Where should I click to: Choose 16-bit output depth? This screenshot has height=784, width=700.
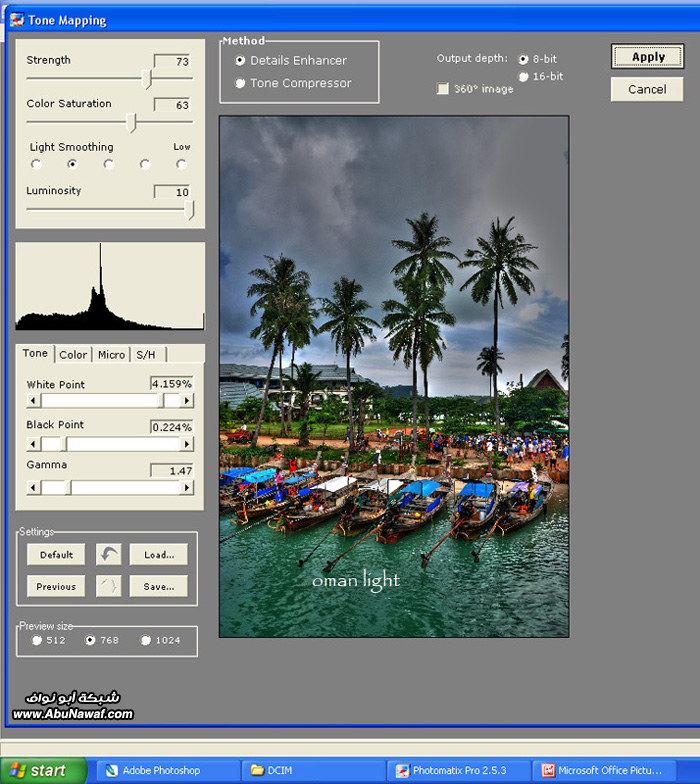click(523, 77)
